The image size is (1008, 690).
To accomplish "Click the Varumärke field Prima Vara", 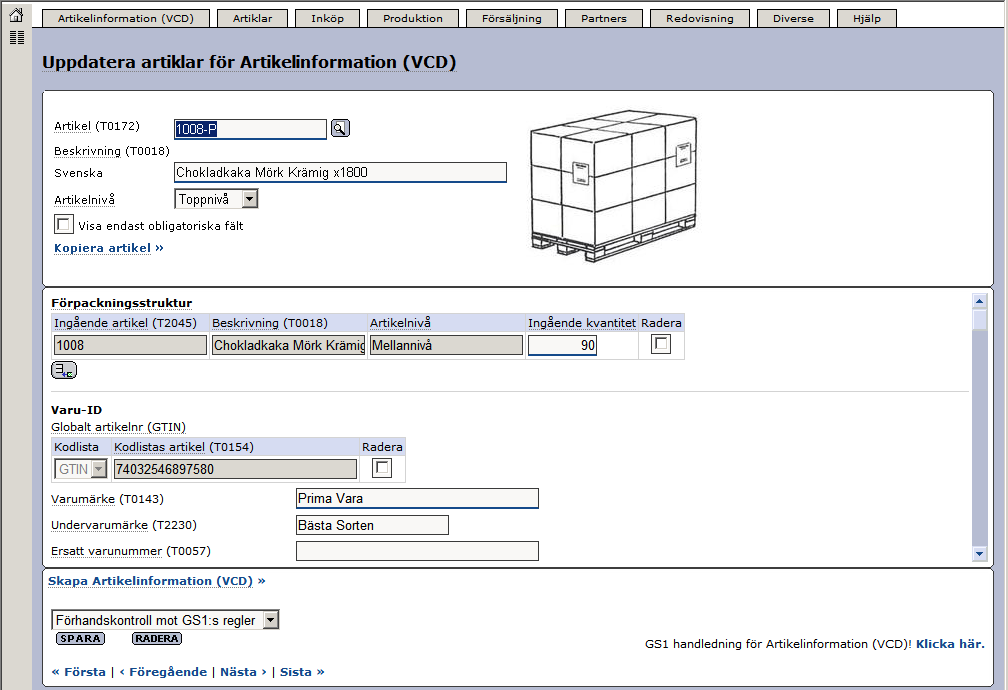I will pyautogui.click(x=417, y=498).
